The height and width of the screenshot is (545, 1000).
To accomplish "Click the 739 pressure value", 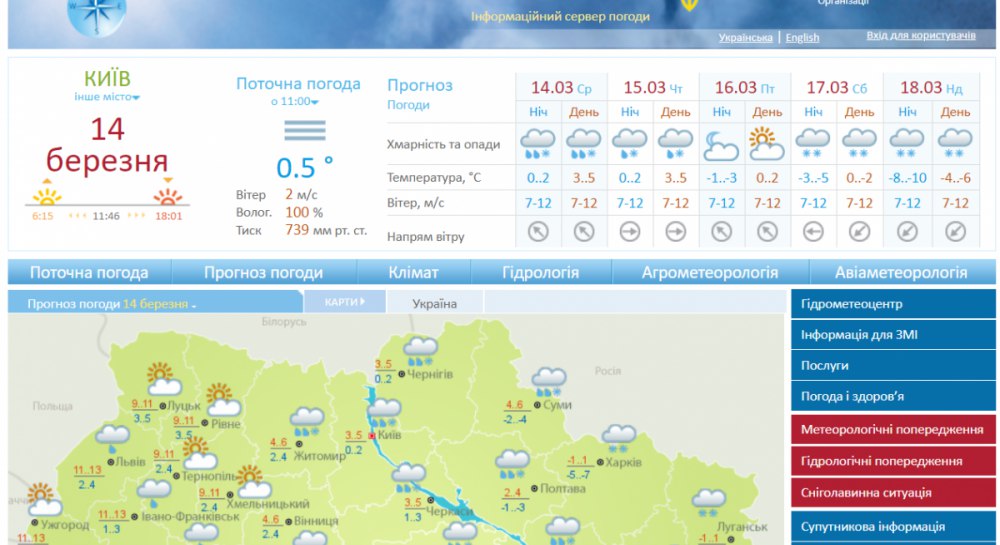I will point(297,229).
